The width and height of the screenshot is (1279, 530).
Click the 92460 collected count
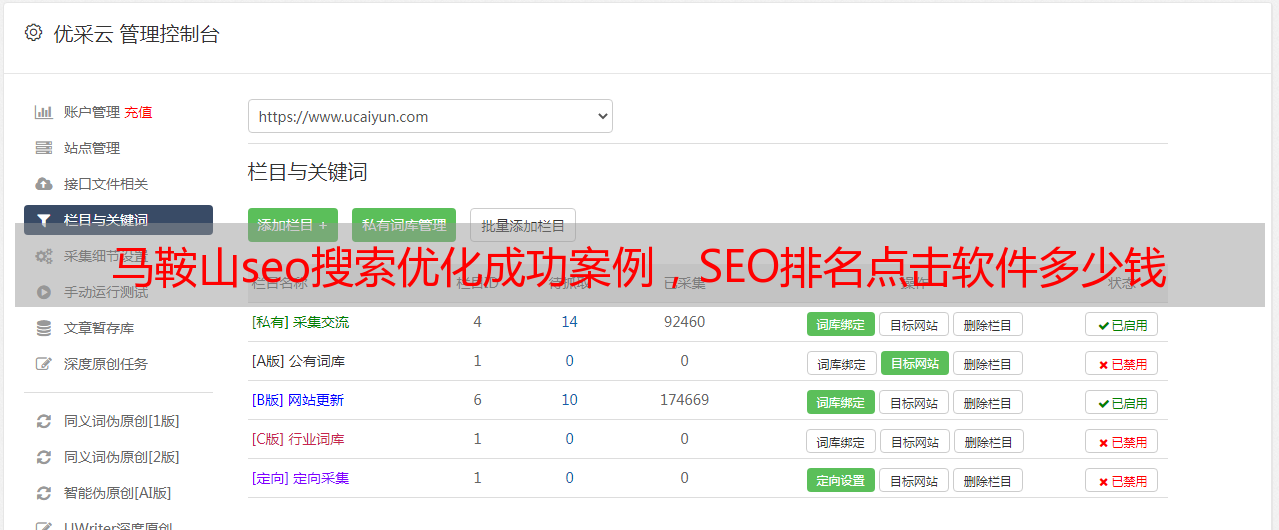point(684,322)
